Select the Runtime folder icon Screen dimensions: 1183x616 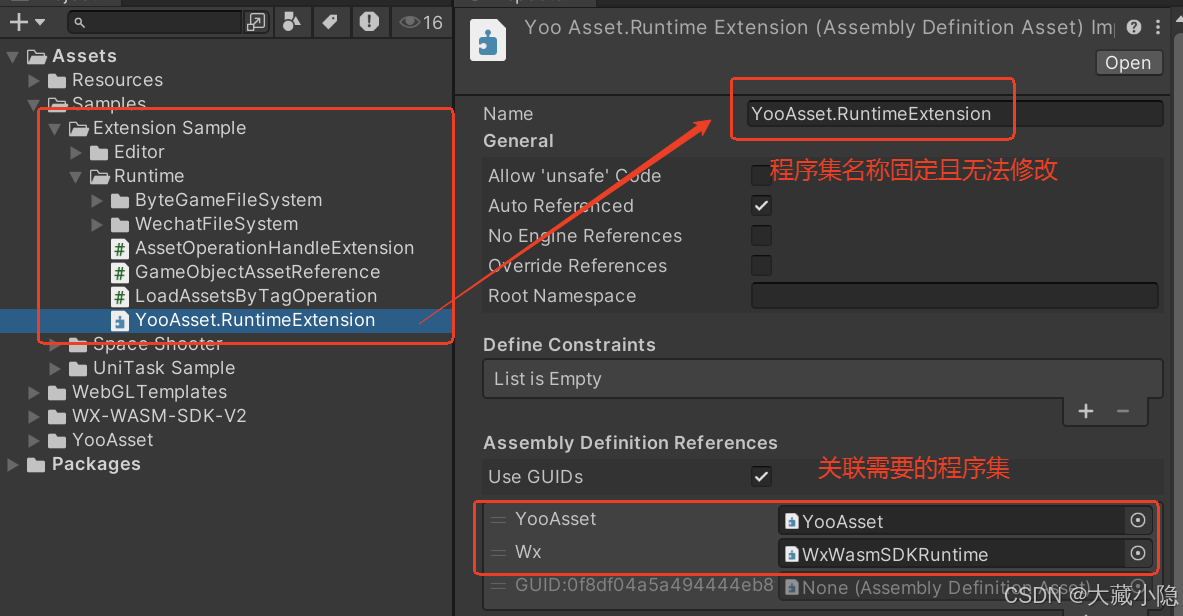[x=100, y=177]
